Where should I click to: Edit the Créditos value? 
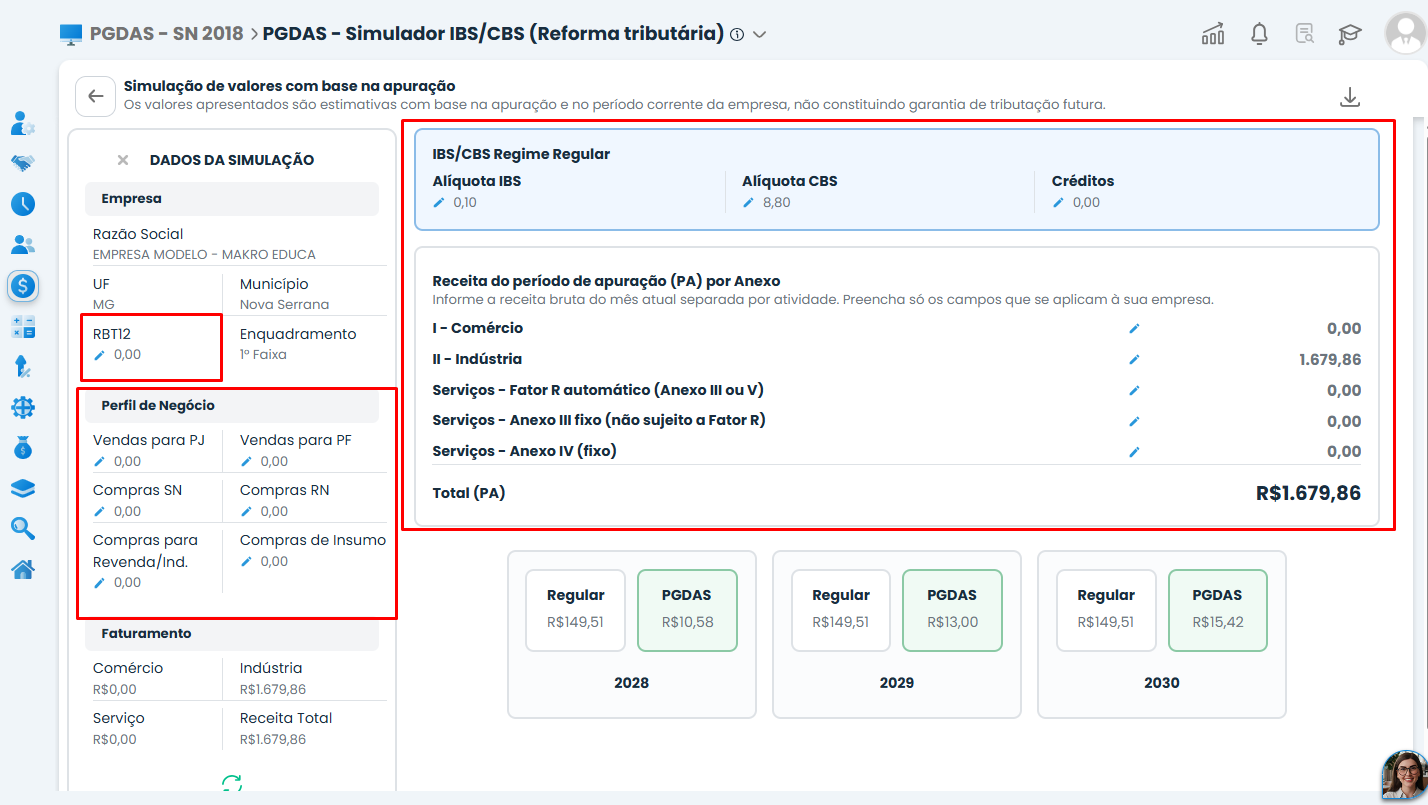point(1058,202)
